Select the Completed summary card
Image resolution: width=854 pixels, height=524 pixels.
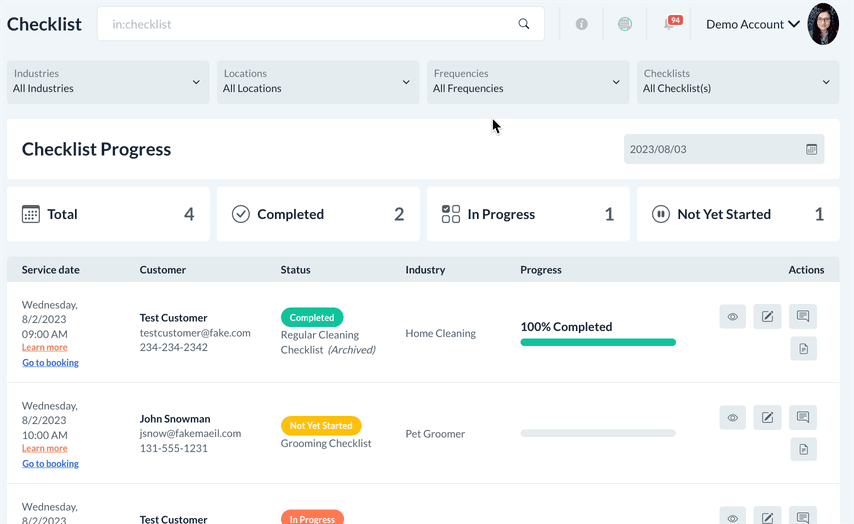[318, 214]
